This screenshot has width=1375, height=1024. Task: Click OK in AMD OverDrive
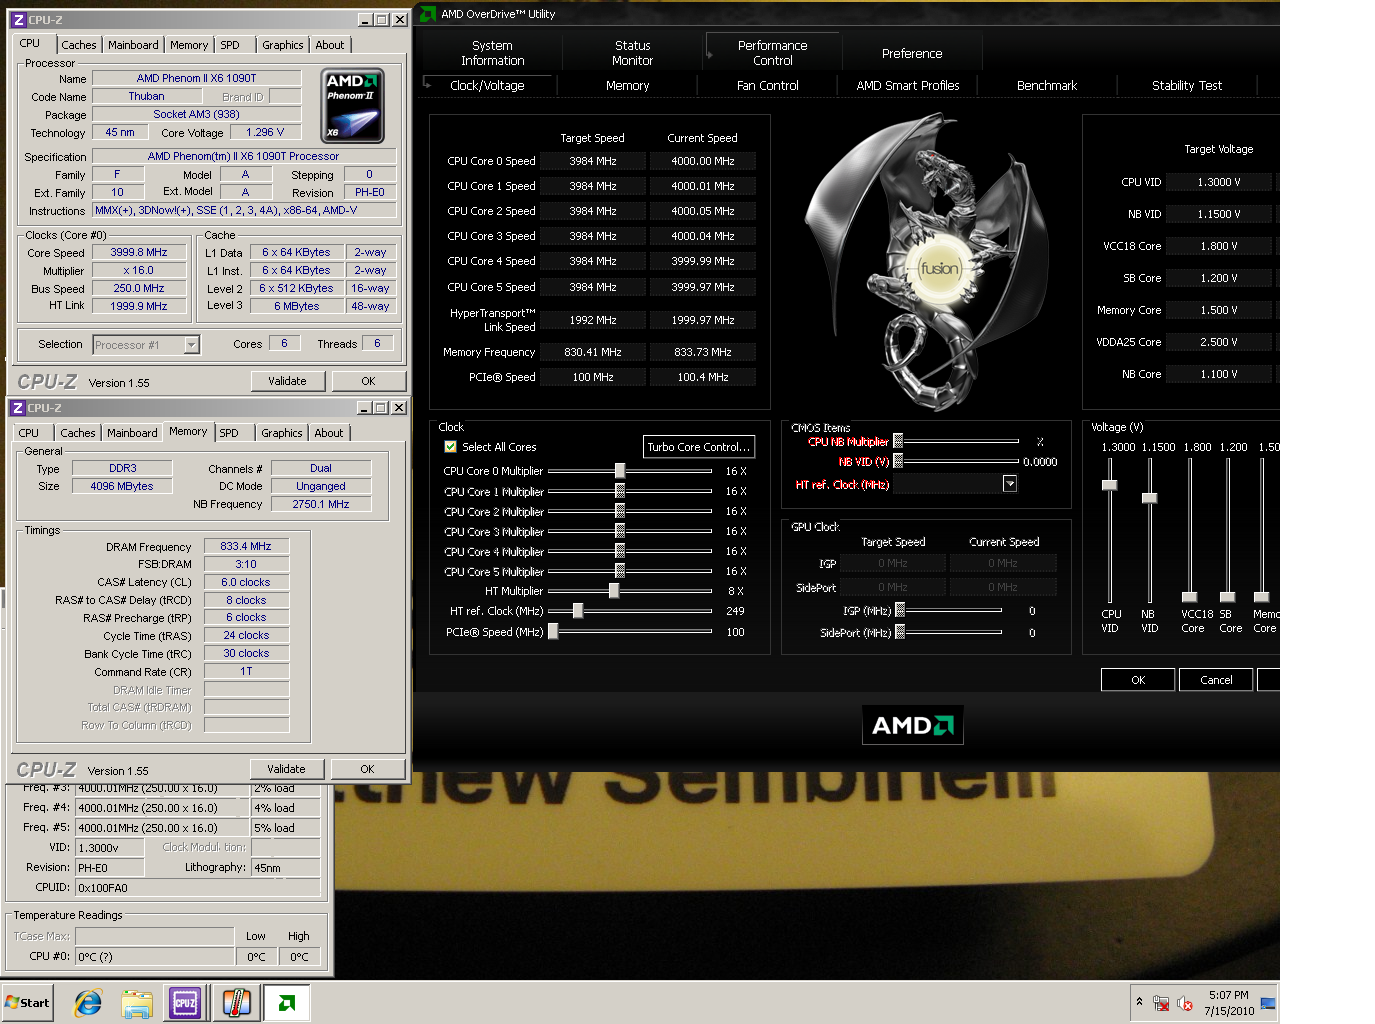point(1138,680)
